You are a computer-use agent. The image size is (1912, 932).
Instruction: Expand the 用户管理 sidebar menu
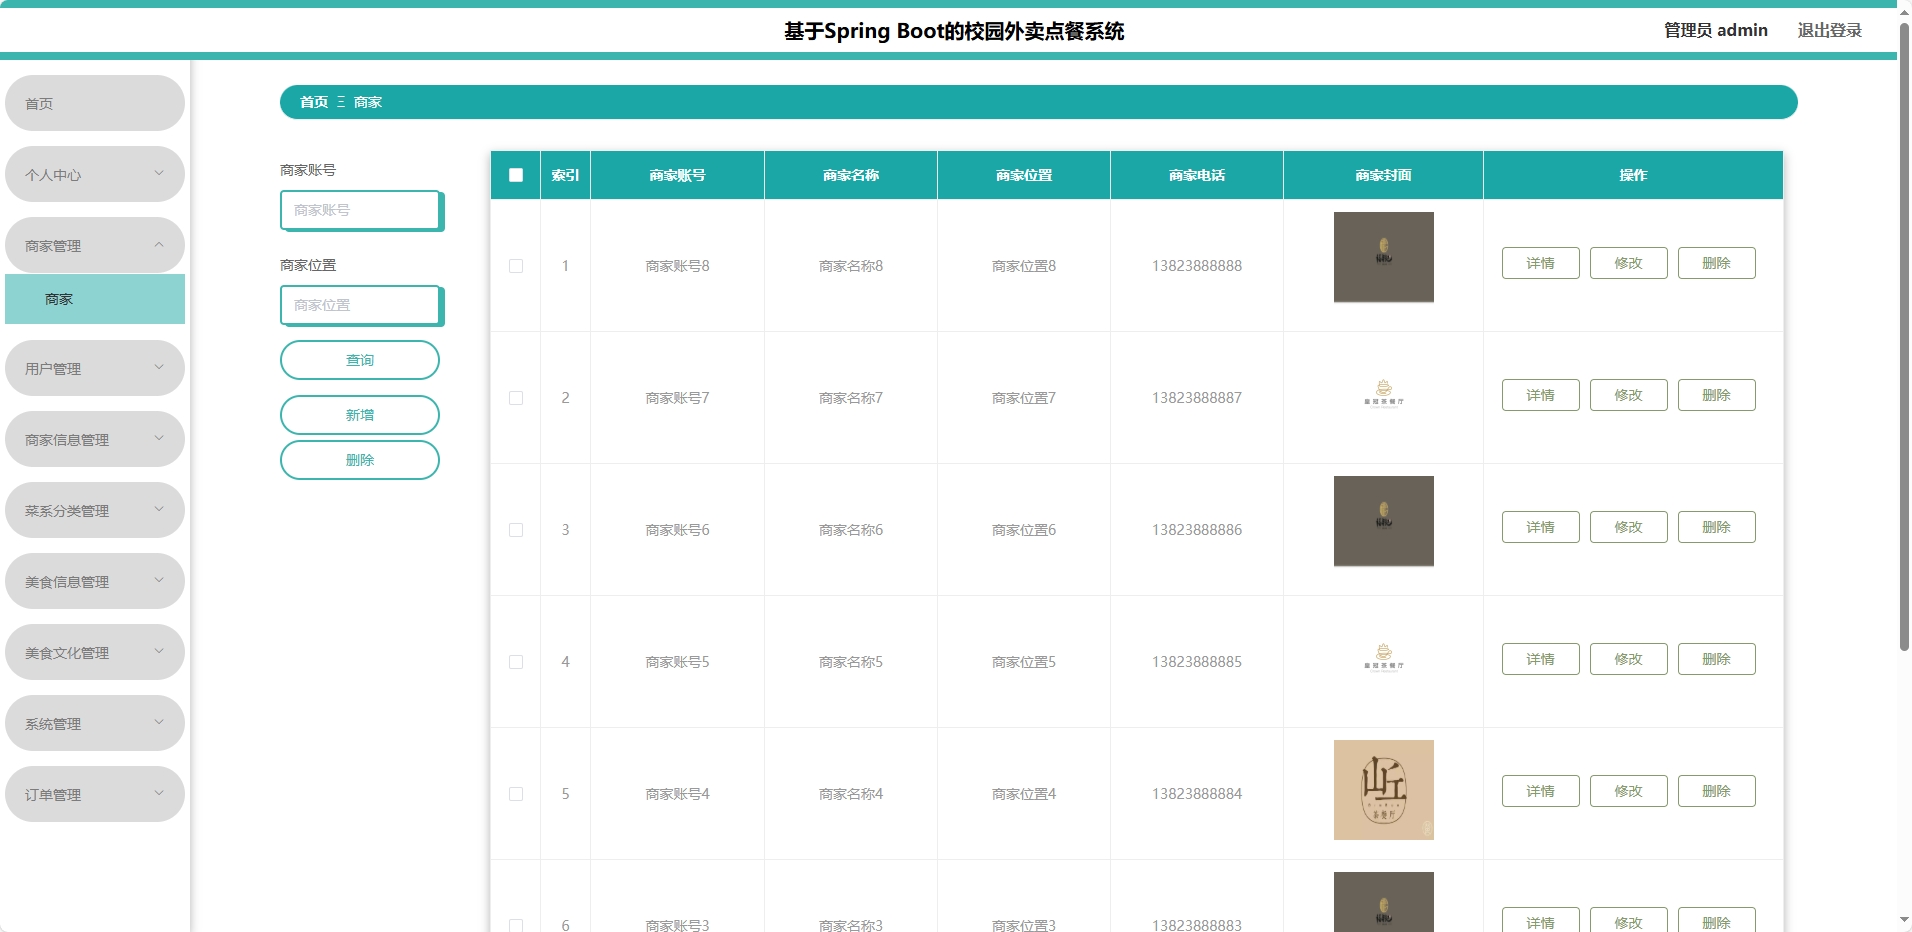click(95, 368)
